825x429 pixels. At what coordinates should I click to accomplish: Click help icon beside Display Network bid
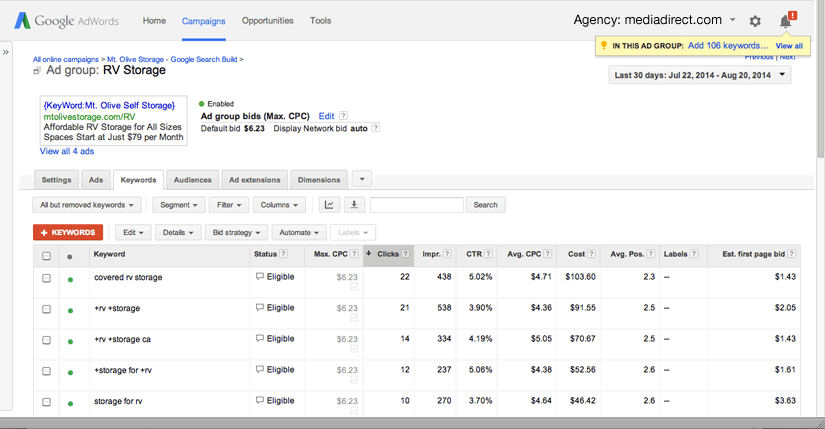point(376,128)
